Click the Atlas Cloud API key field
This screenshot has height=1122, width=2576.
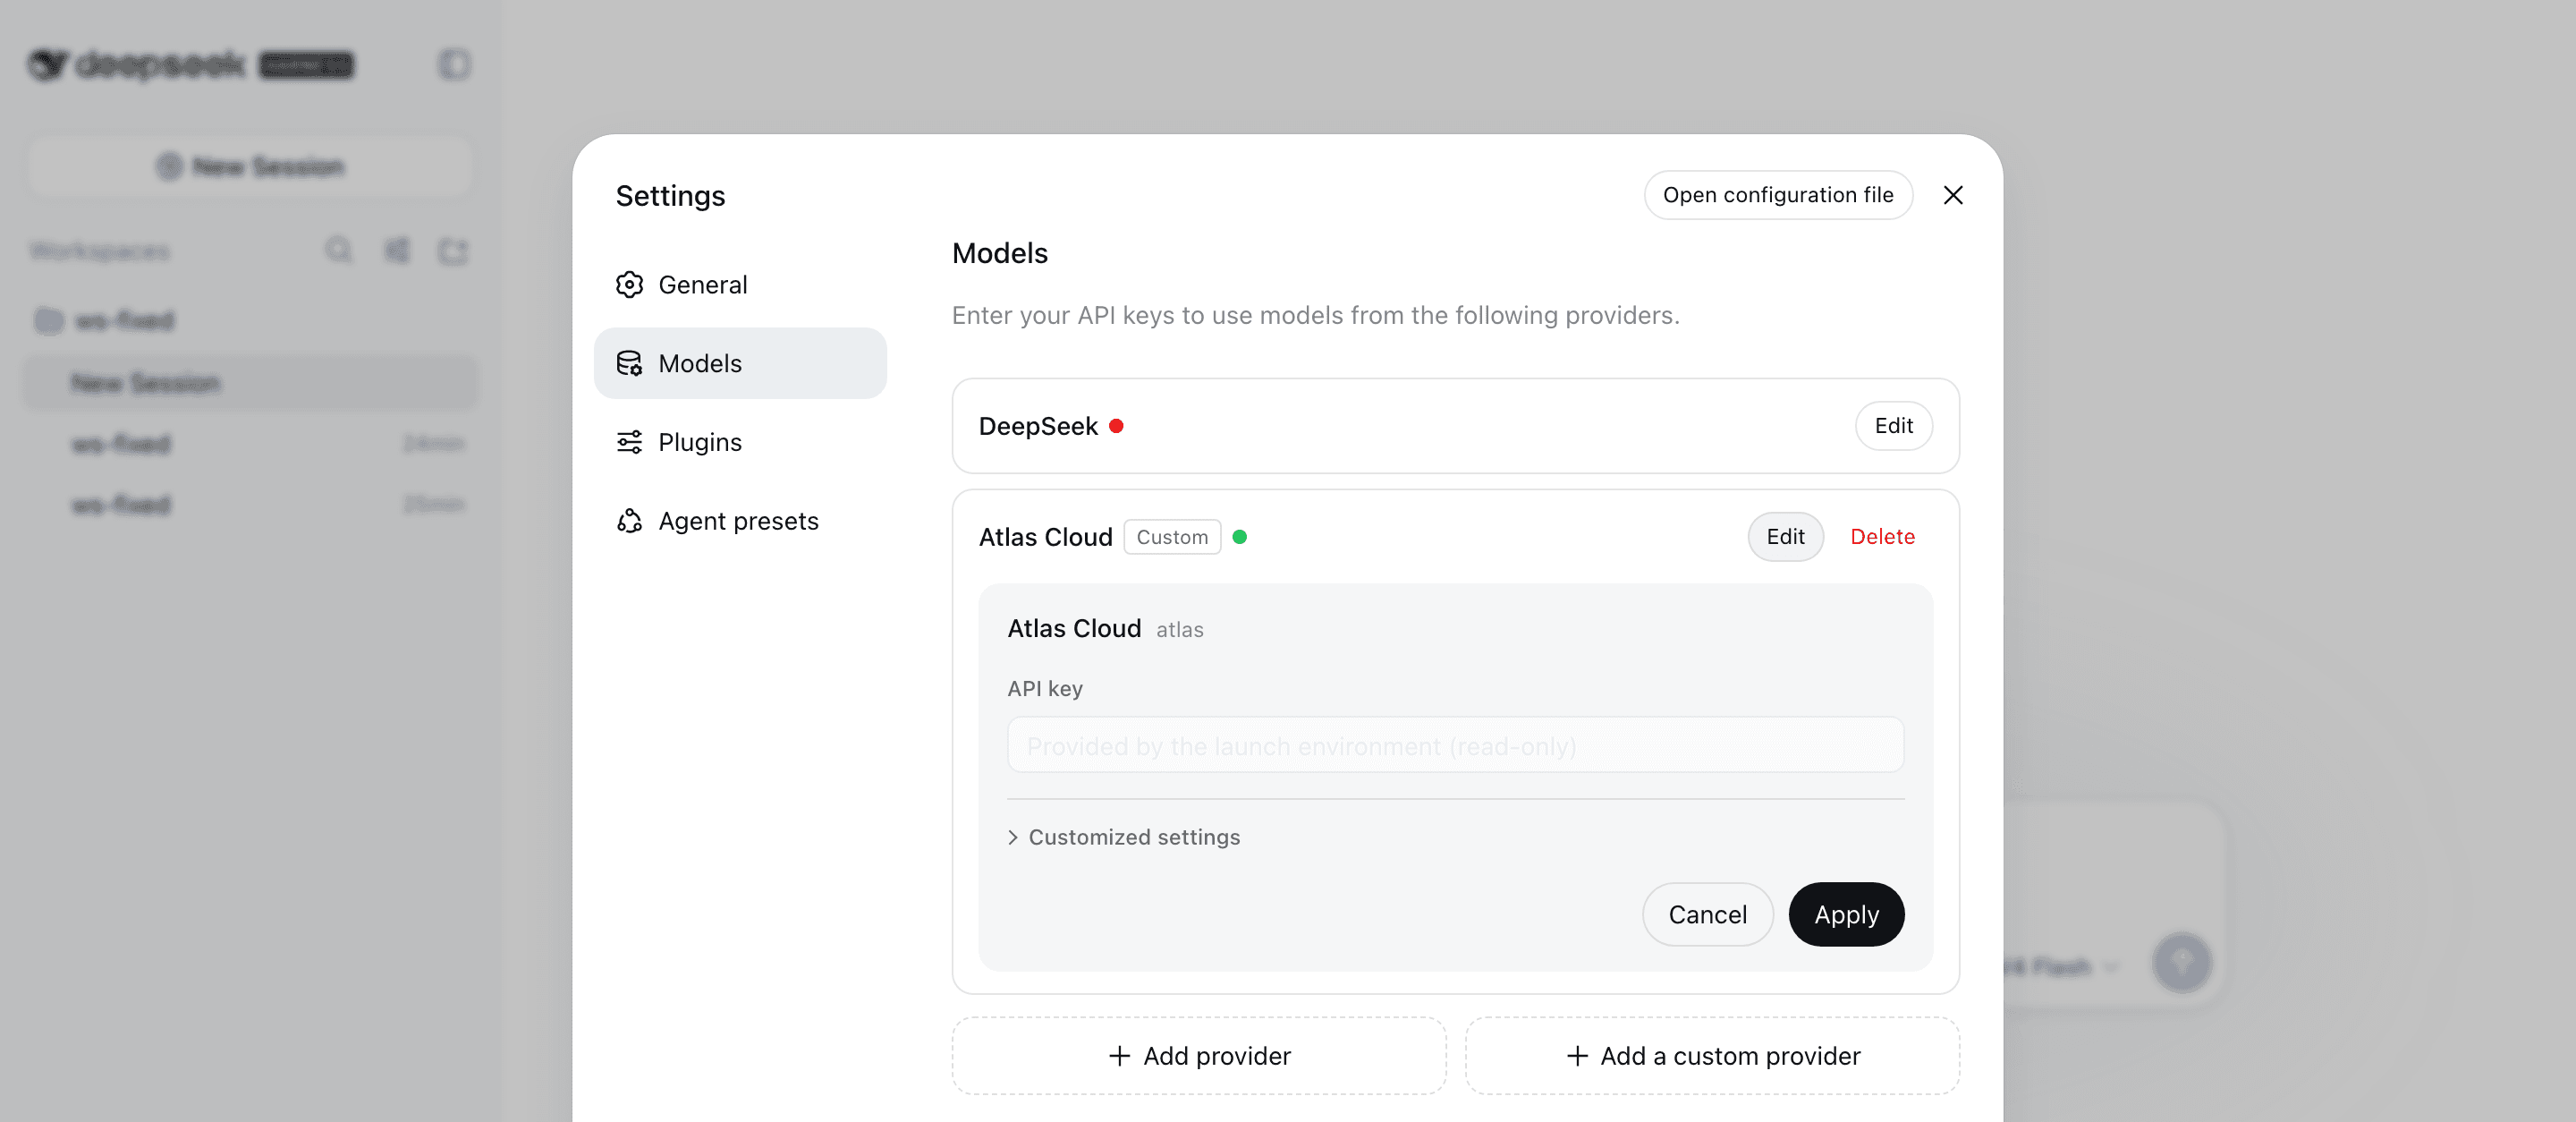[x=1455, y=745]
